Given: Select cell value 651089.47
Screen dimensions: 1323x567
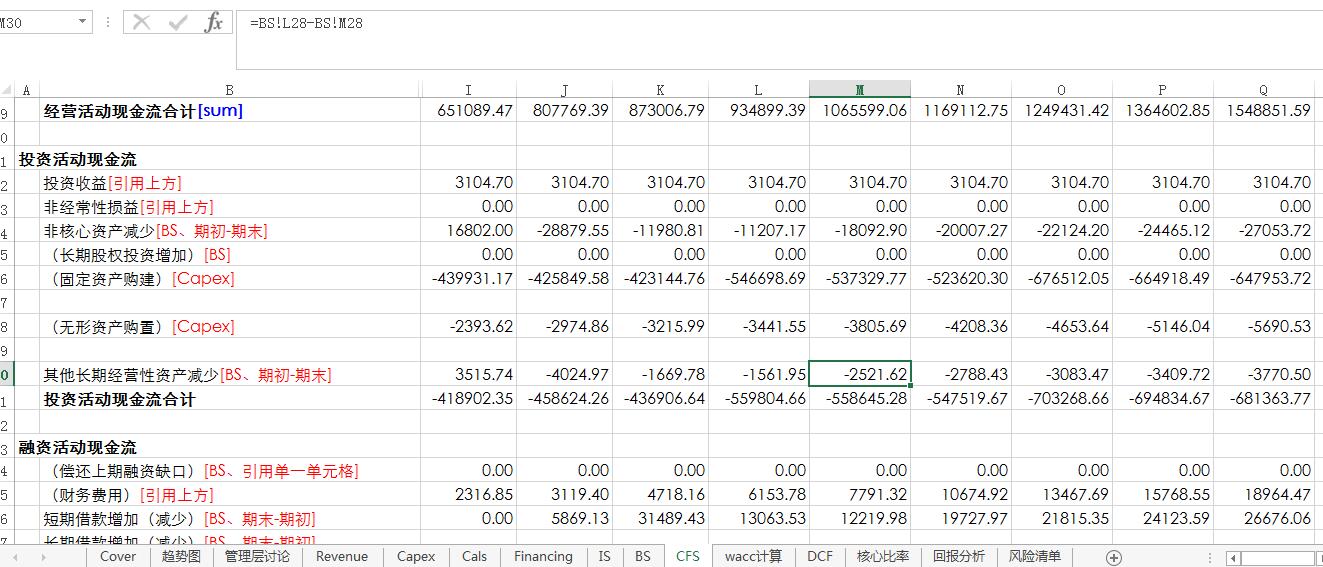Looking at the screenshot, I should tap(468, 111).
